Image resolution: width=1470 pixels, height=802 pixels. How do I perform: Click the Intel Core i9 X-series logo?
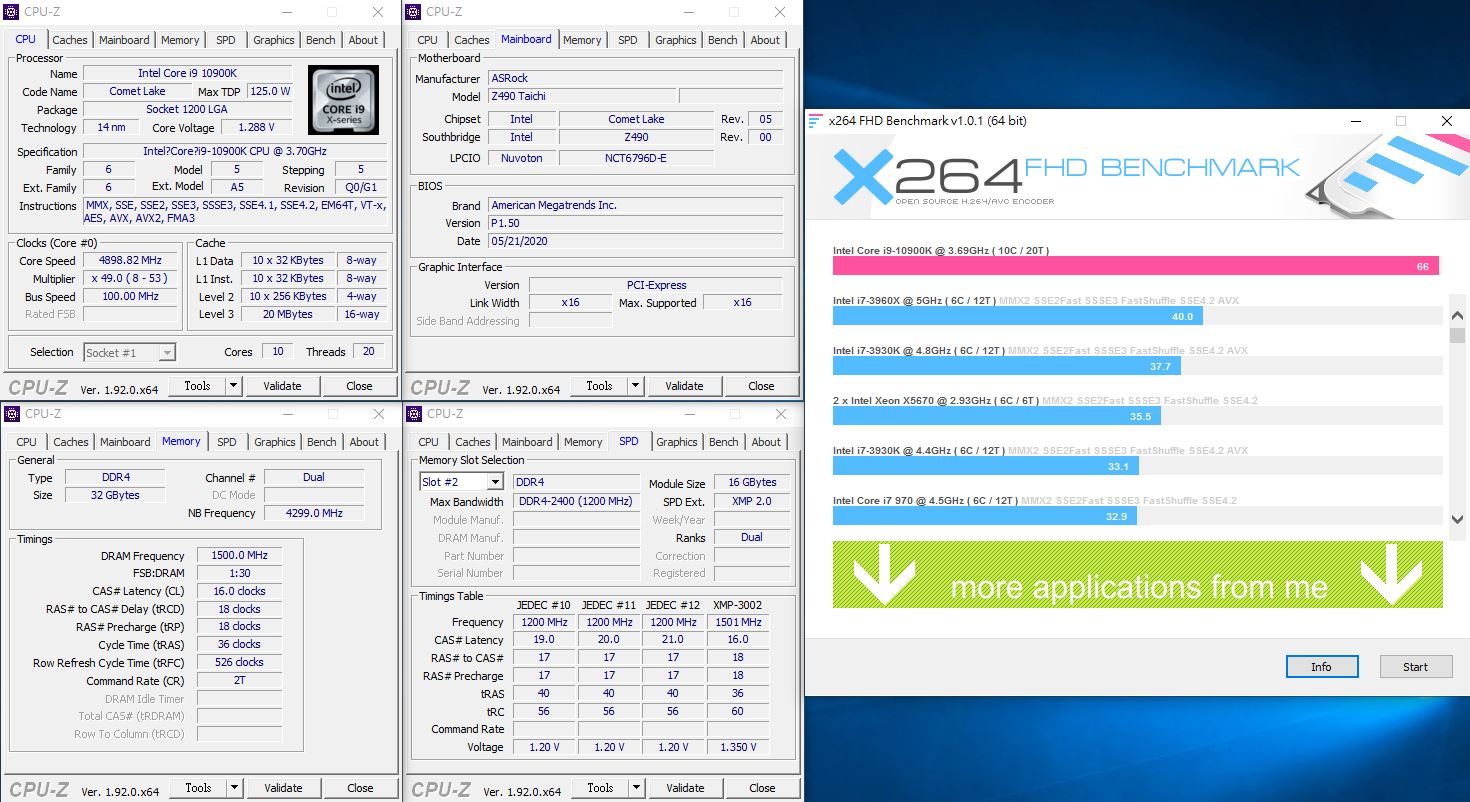[344, 100]
